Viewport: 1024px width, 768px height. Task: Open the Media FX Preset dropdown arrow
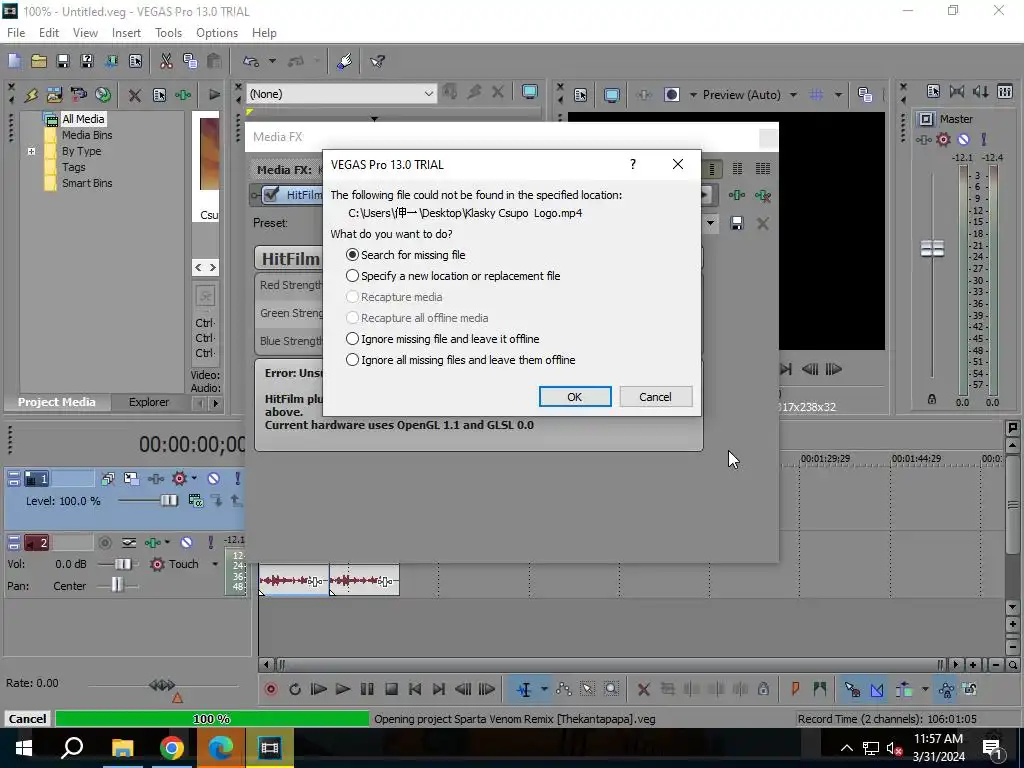pyautogui.click(x=710, y=223)
